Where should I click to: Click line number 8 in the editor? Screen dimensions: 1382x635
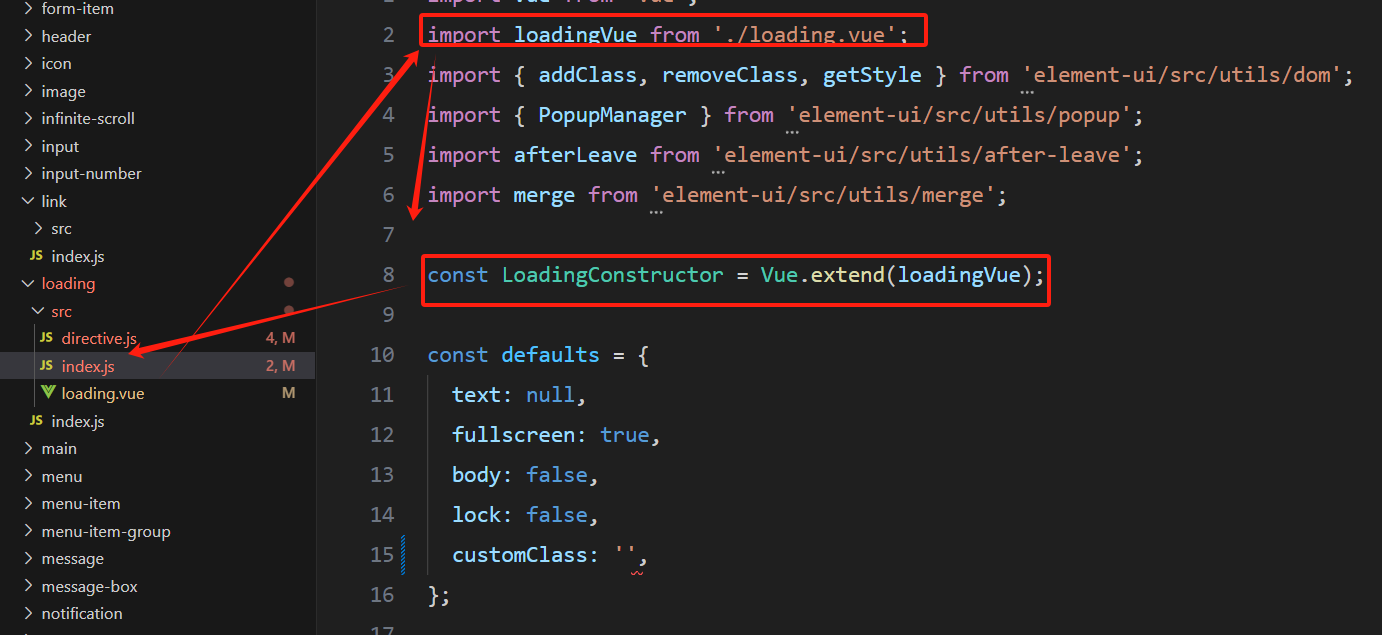pos(388,274)
